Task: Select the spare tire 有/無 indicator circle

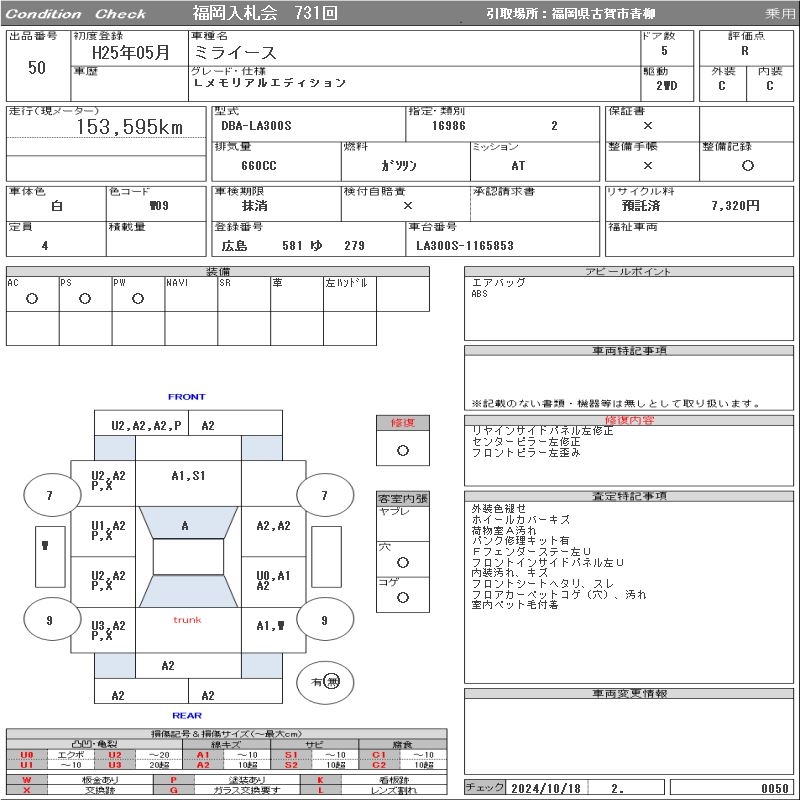Action: click(325, 682)
